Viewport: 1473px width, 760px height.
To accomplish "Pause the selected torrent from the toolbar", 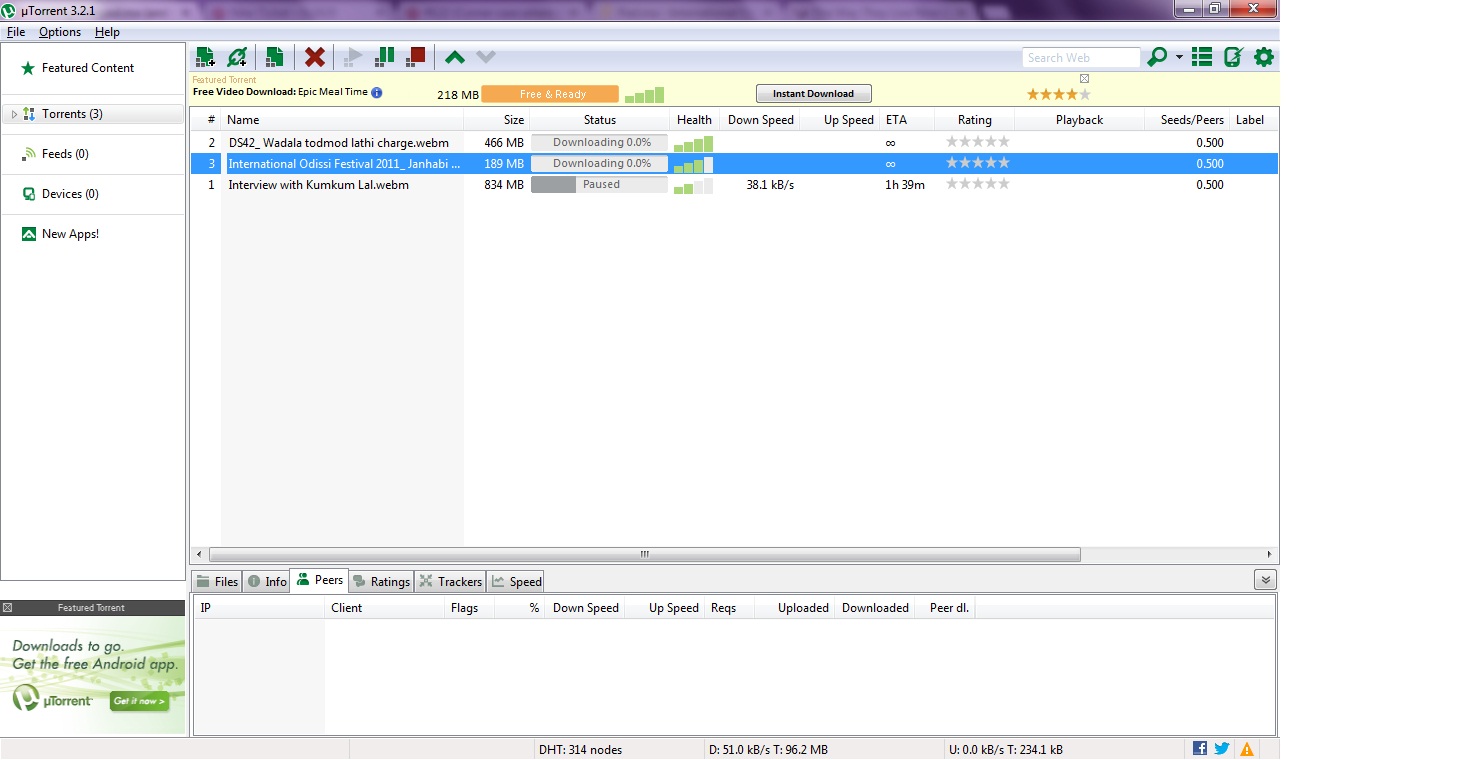I will pos(384,57).
